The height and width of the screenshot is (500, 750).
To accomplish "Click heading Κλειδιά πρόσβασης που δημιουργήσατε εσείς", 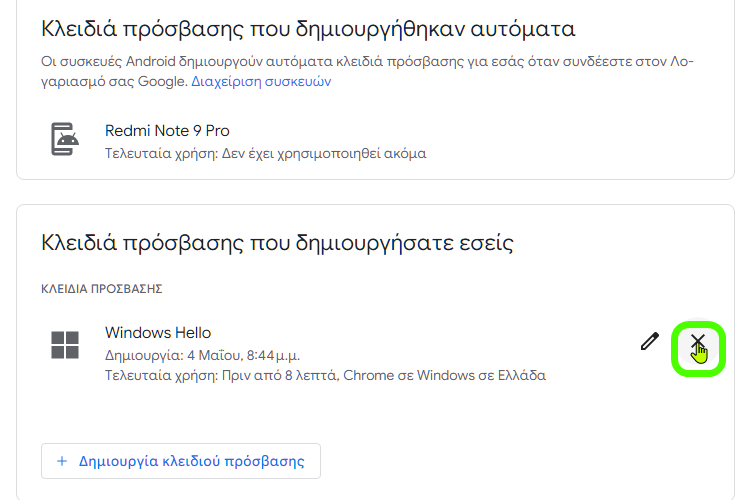I will coord(277,242).
